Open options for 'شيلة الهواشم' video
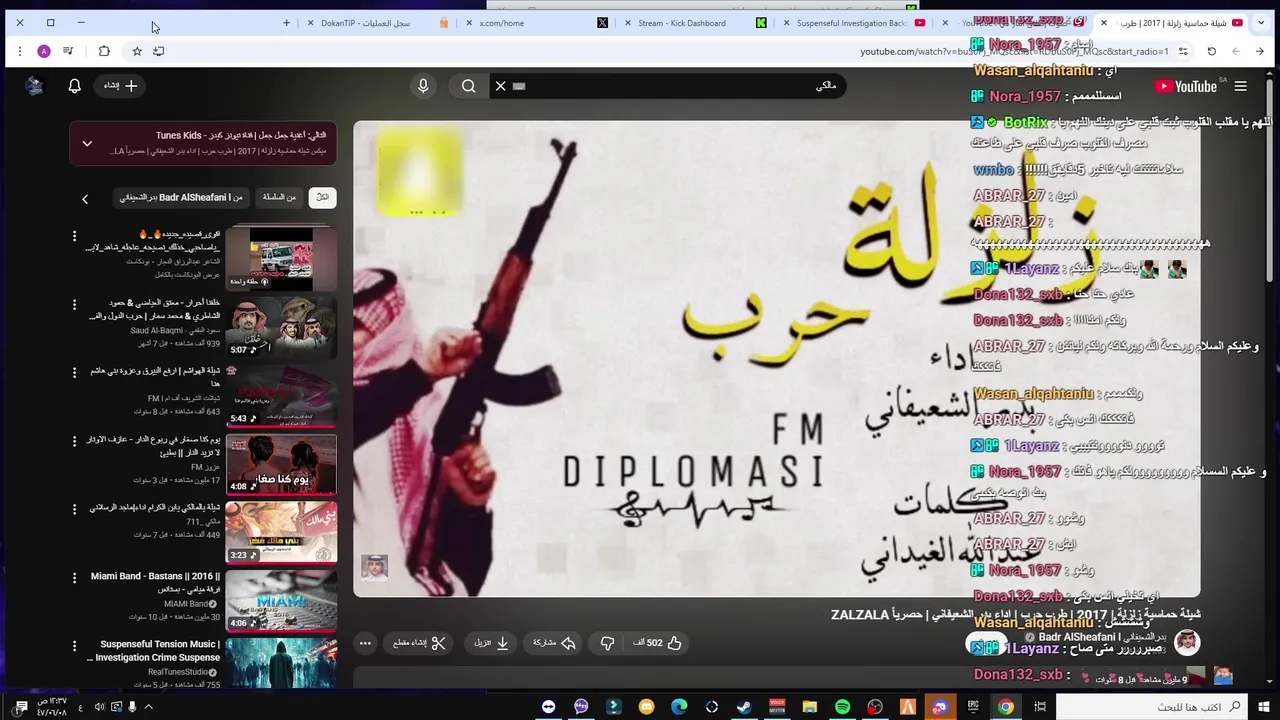Viewport: 1280px width, 720px height. pos(74,372)
